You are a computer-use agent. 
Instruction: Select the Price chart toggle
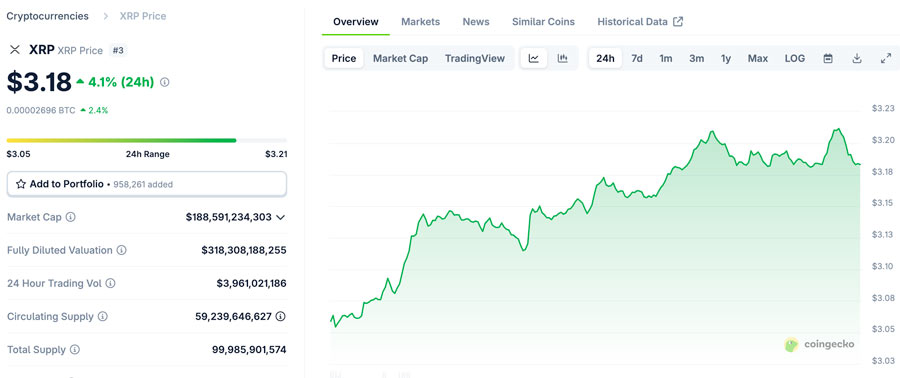(344, 59)
